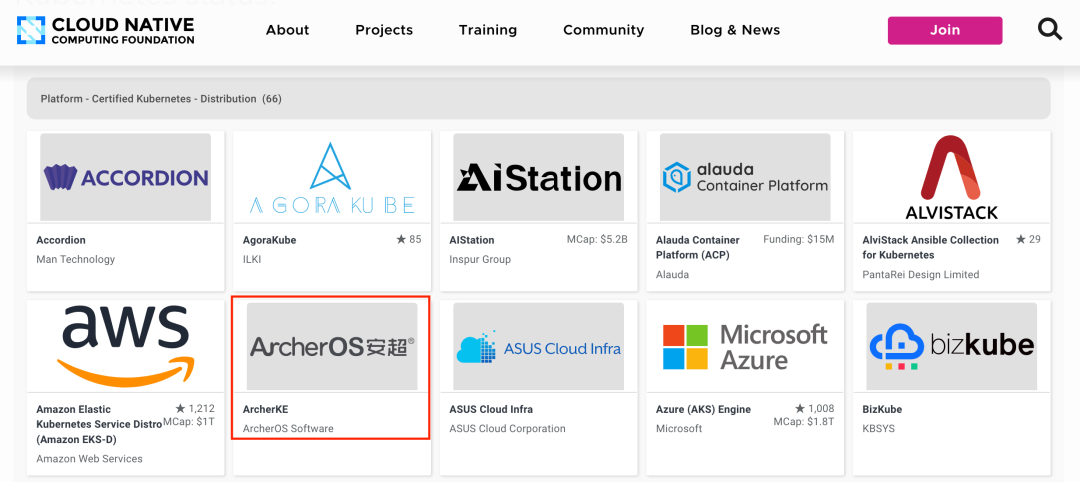Select the AWS logo image
Image resolution: width=1080 pixels, height=482 pixels.
tap(125, 346)
